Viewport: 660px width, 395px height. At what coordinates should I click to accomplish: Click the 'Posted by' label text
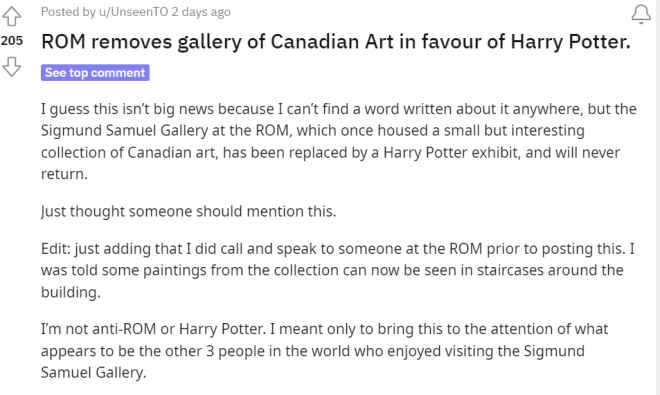point(68,12)
